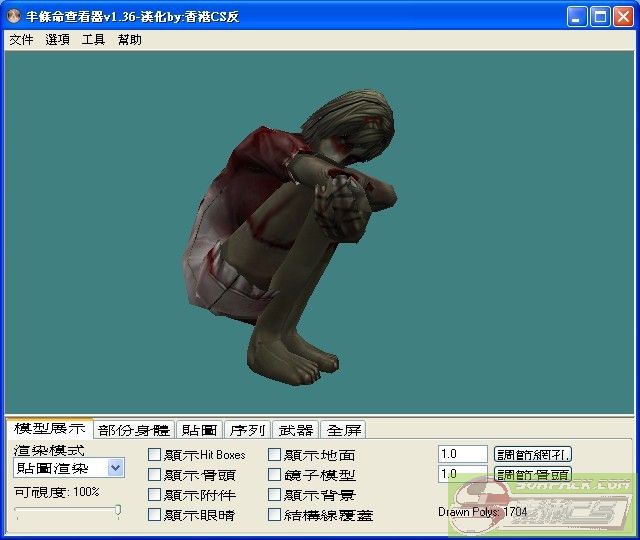
Task: Click the 調節骨頭 button
Action: click(533, 475)
